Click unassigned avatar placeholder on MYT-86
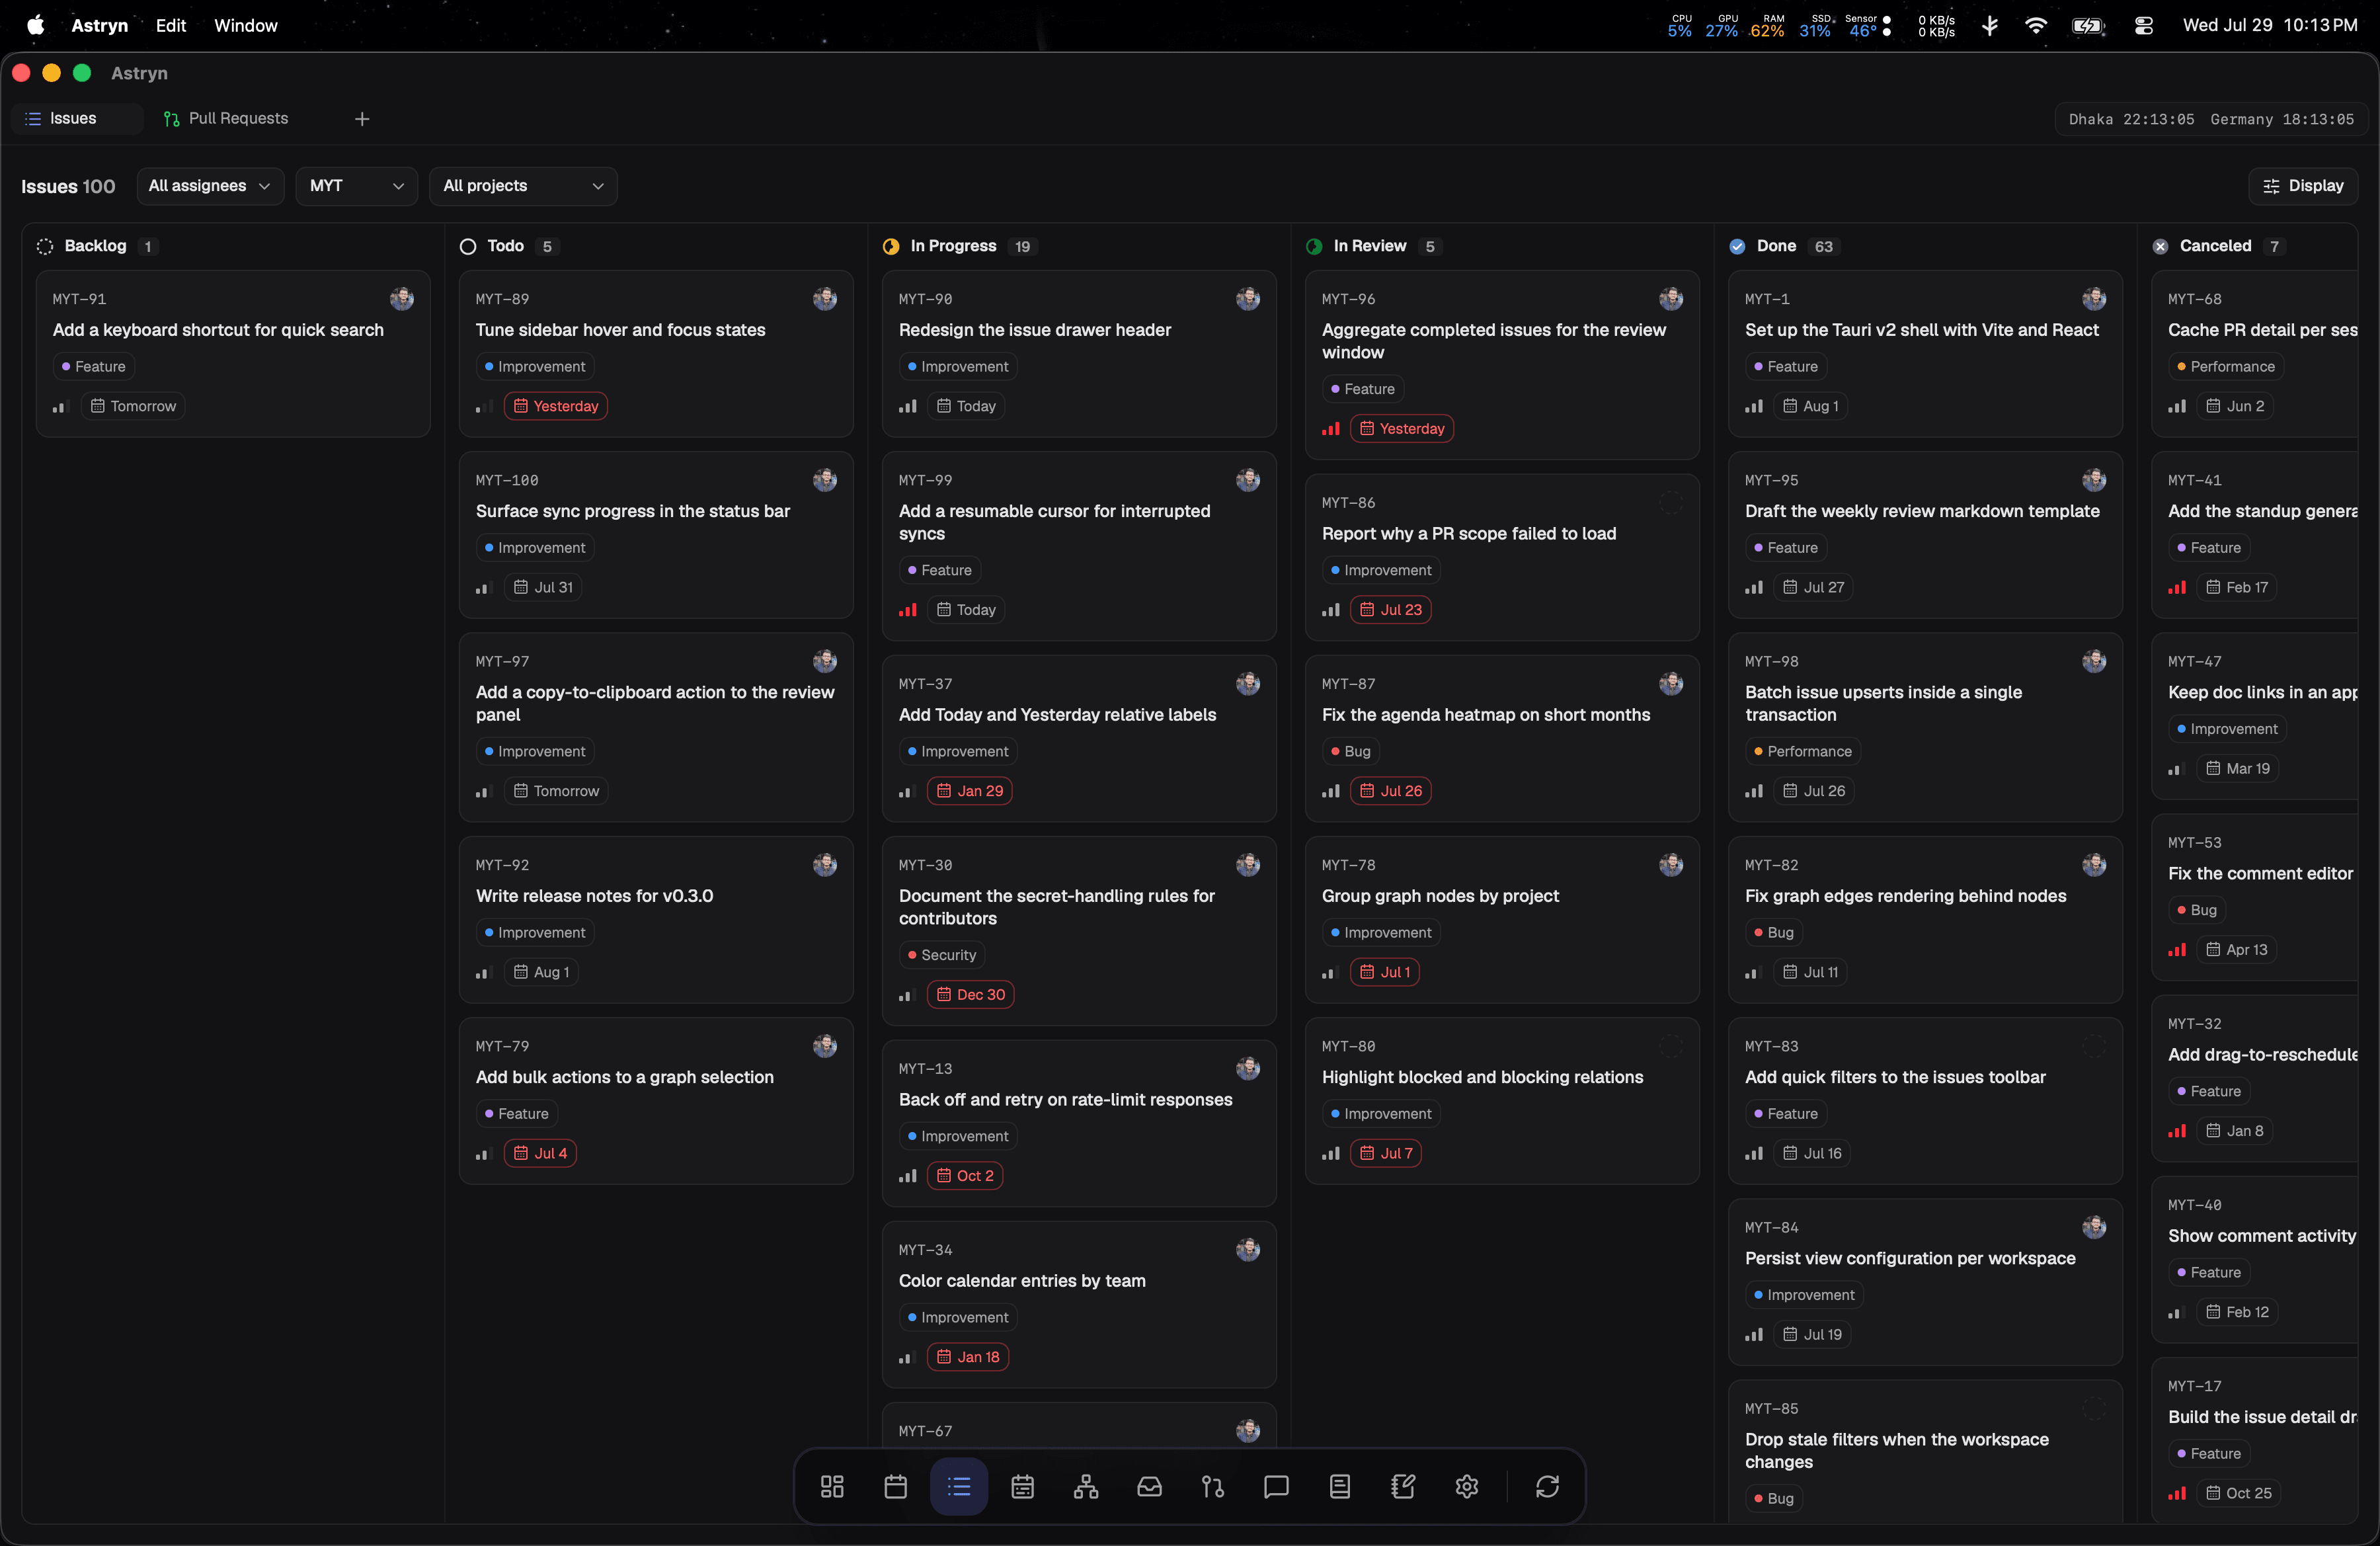Image resolution: width=2380 pixels, height=1546 pixels. pos(1671,503)
